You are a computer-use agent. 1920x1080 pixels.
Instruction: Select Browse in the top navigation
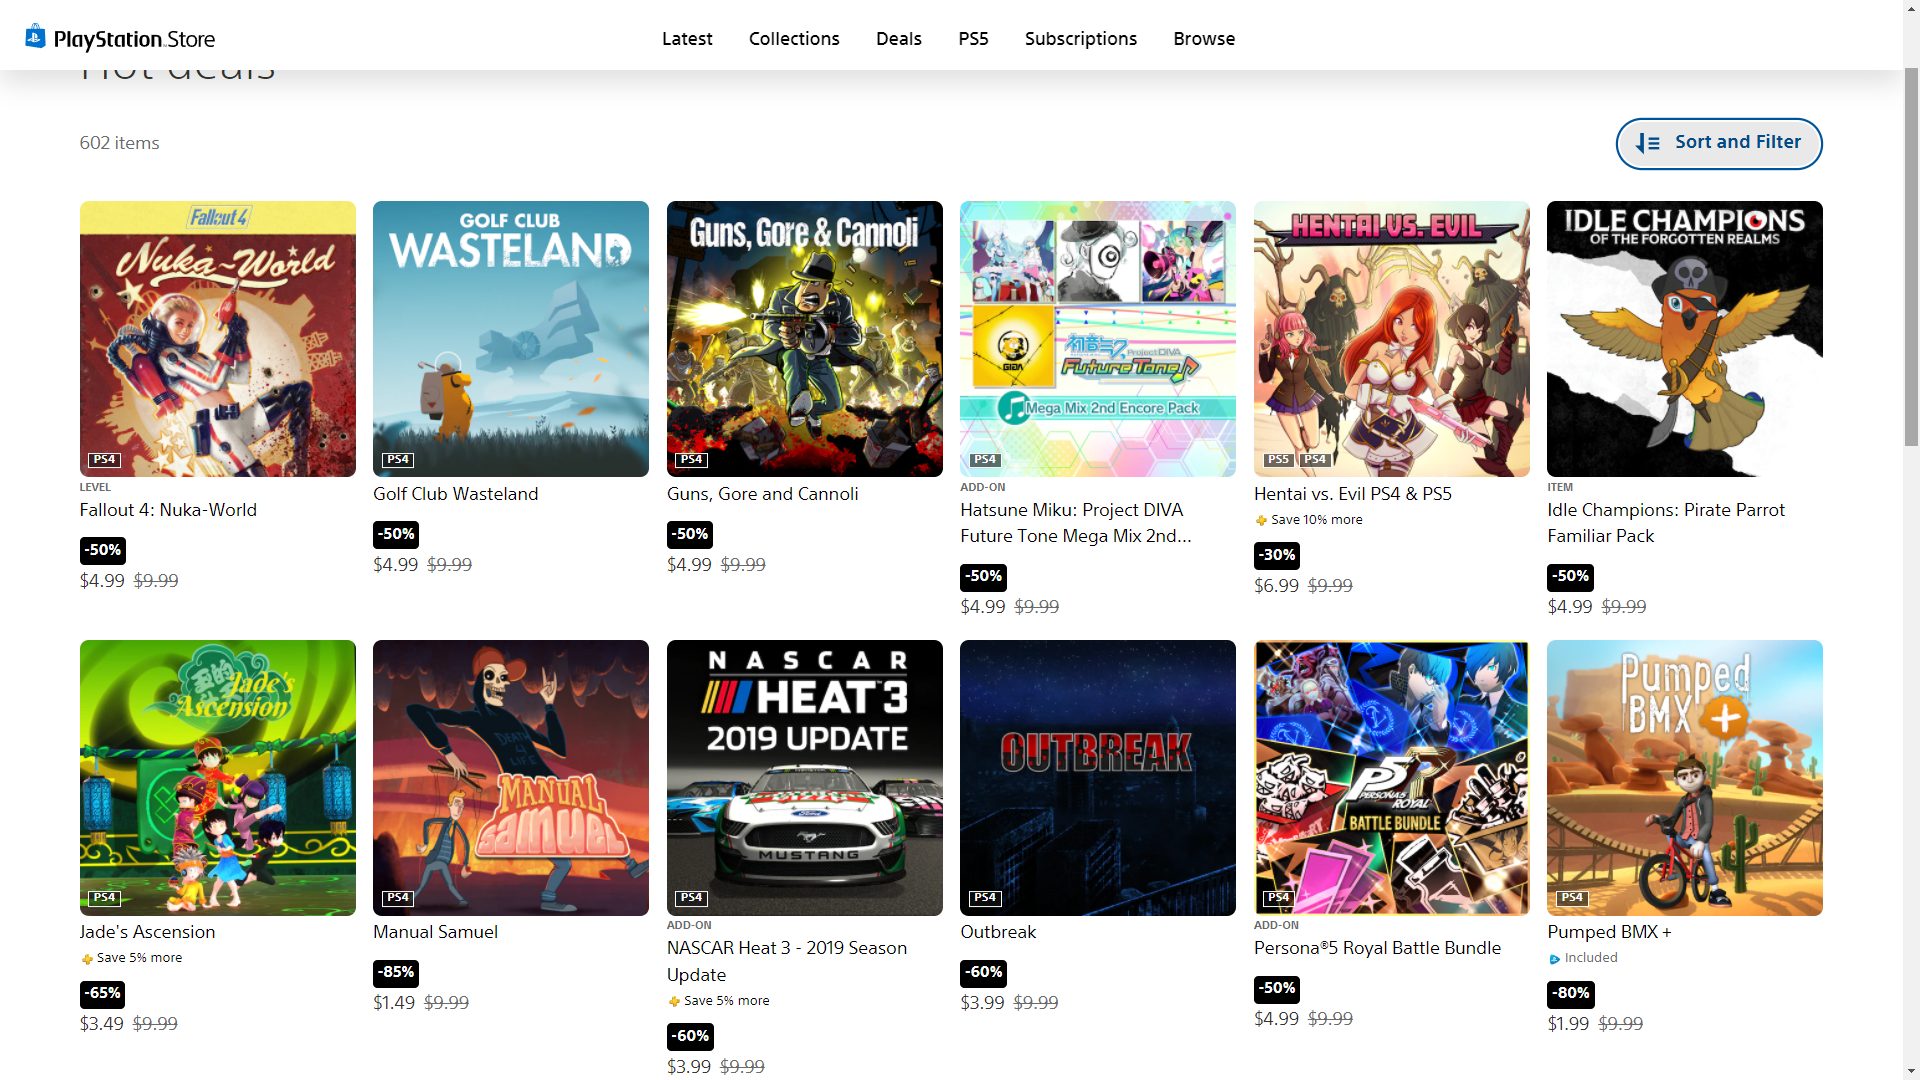[x=1204, y=39]
